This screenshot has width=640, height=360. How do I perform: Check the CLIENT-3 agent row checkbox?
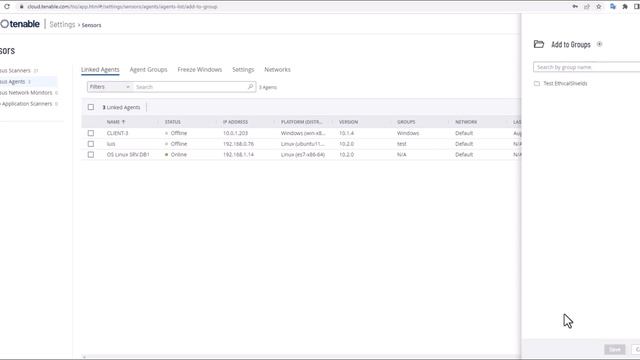pyautogui.click(x=91, y=133)
